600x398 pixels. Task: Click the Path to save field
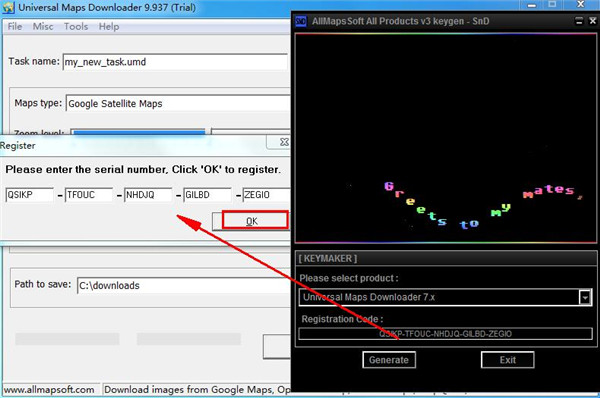(184, 285)
